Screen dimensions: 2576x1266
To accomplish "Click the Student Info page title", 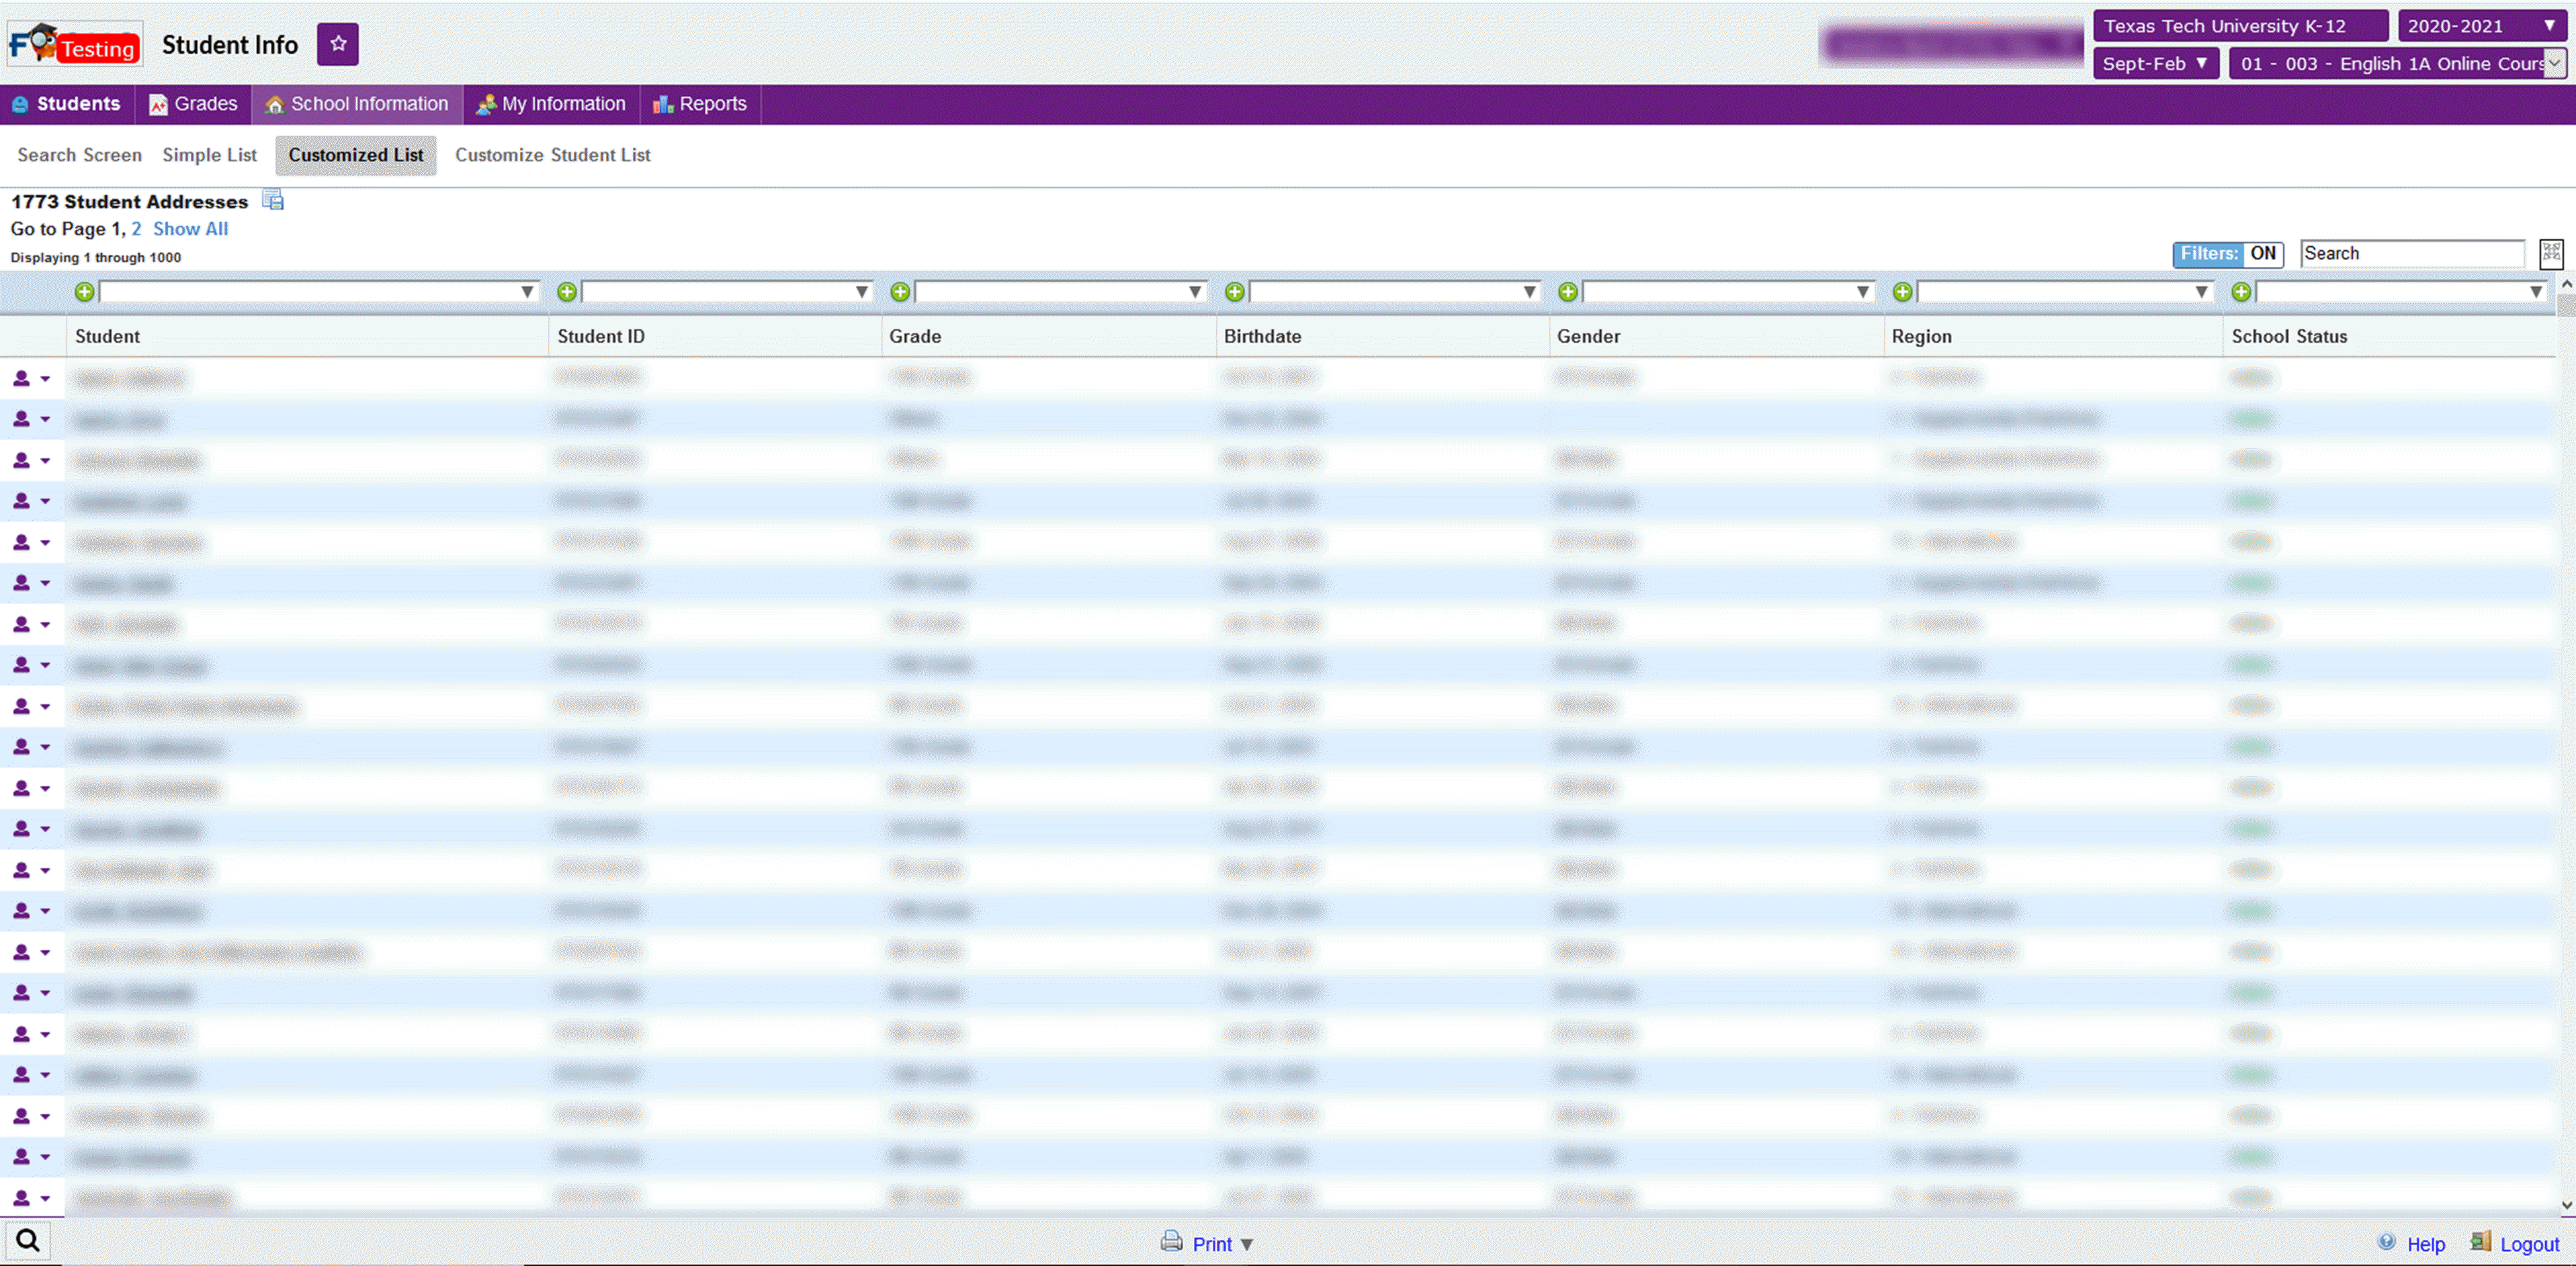I will 230,45.
